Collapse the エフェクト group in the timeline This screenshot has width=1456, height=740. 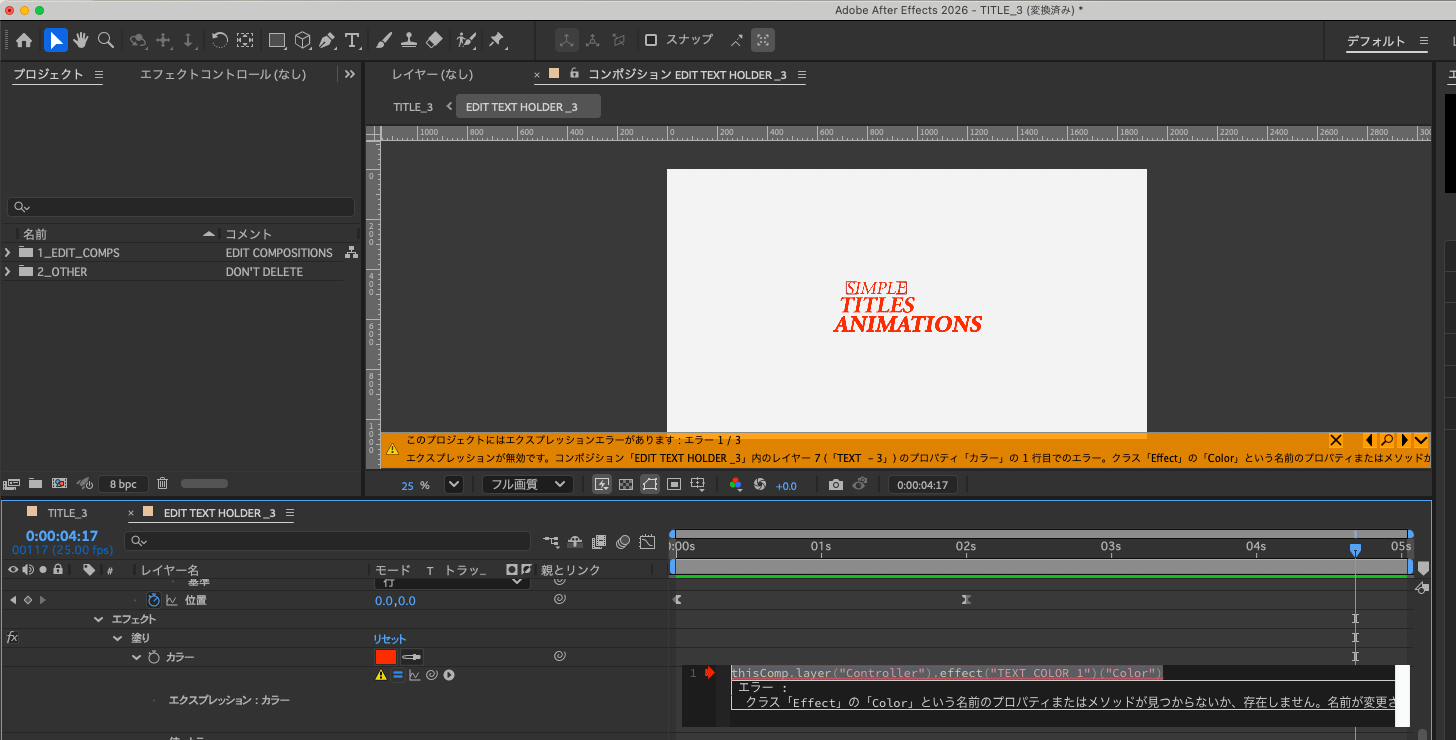click(99, 619)
